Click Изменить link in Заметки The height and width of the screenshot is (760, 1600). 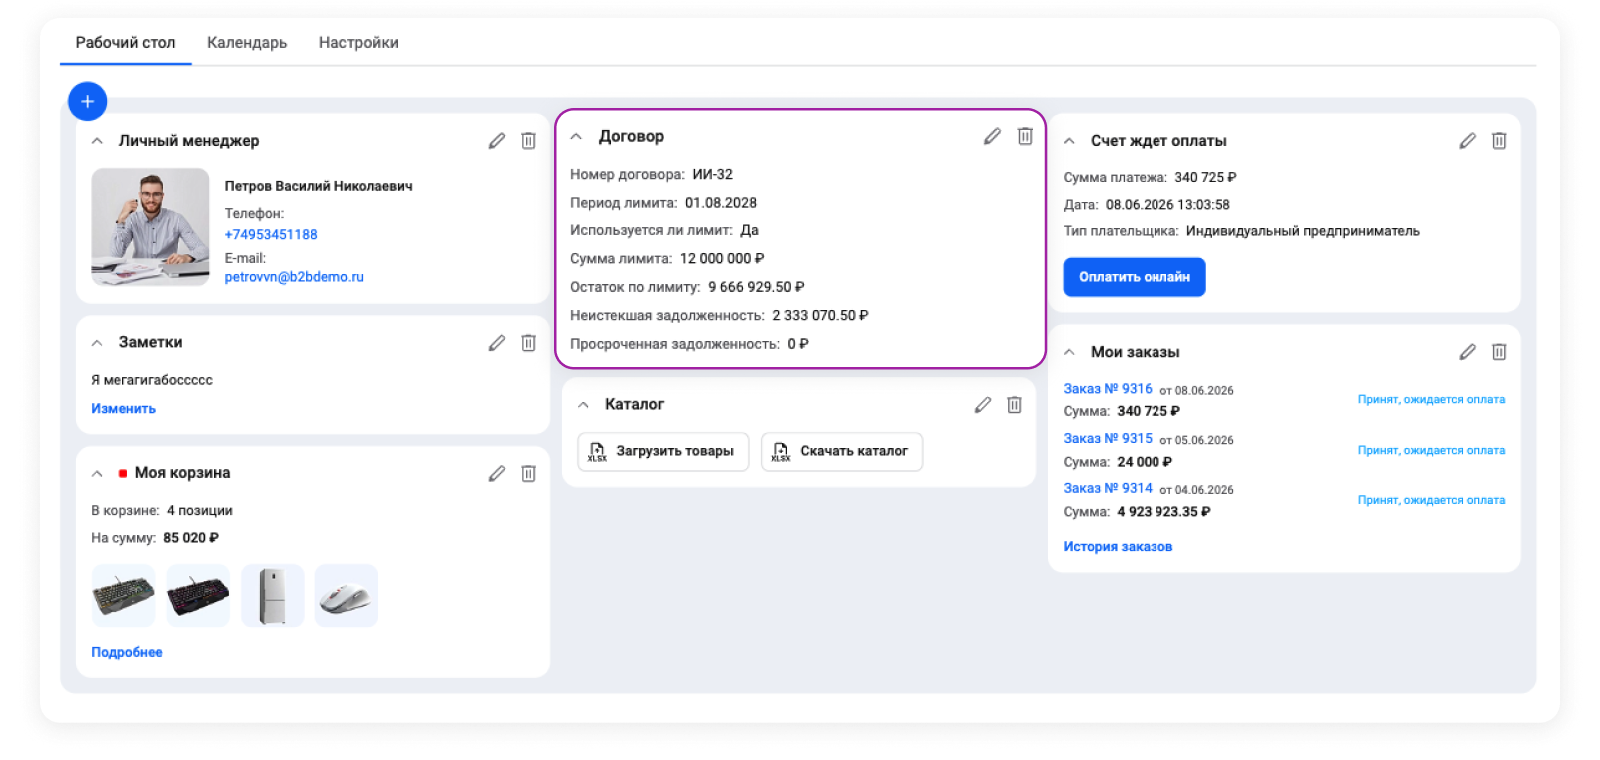[123, 409]
